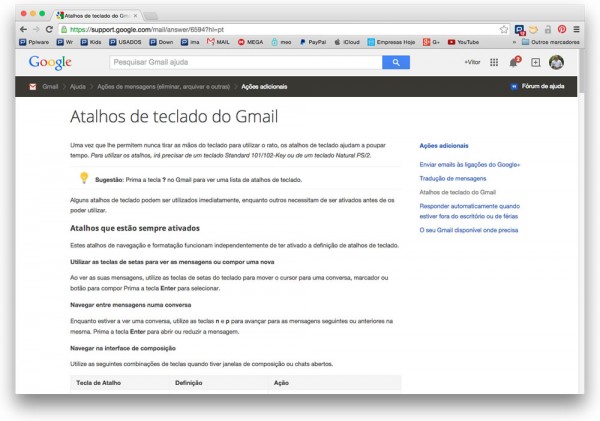Screen dimensions: 600x421
Task: Click the Gmail envelope icon in the breadcrumb
Action: pyautogui.click(x=33, y=87)
